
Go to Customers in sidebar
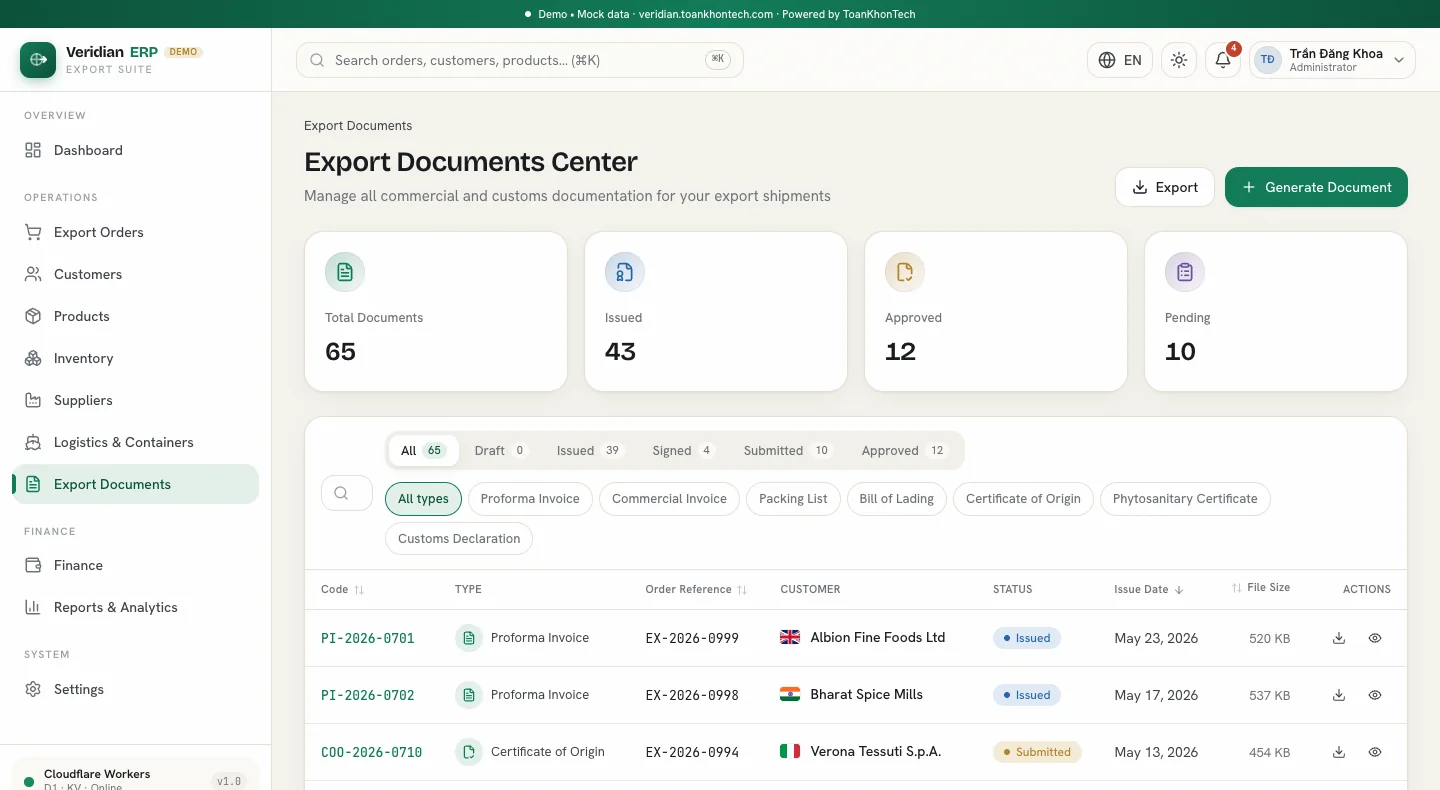click(135, 274)
